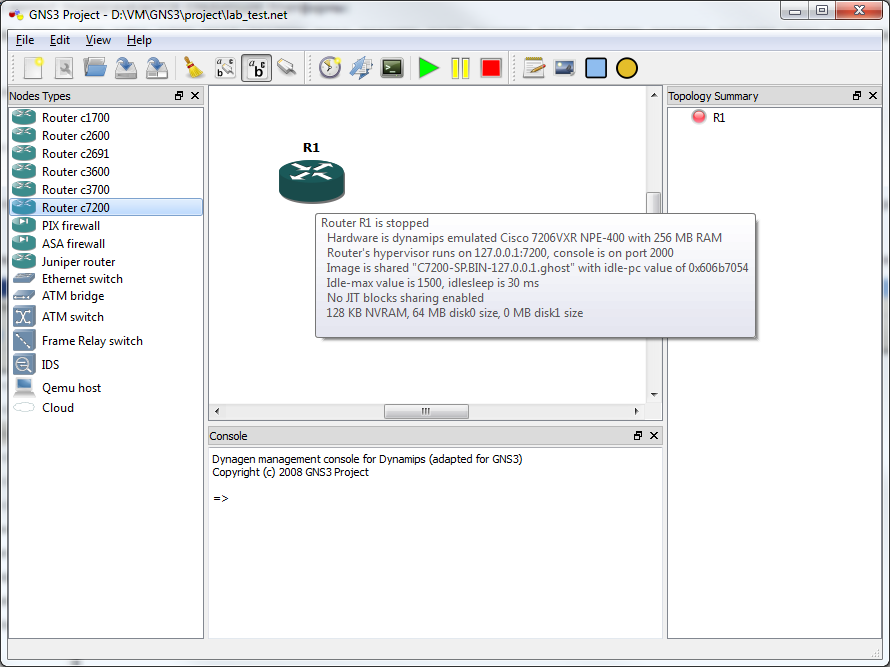The image size is (890, 667).
Task: Select Router c7200 node type
Action: click(106, 207)
